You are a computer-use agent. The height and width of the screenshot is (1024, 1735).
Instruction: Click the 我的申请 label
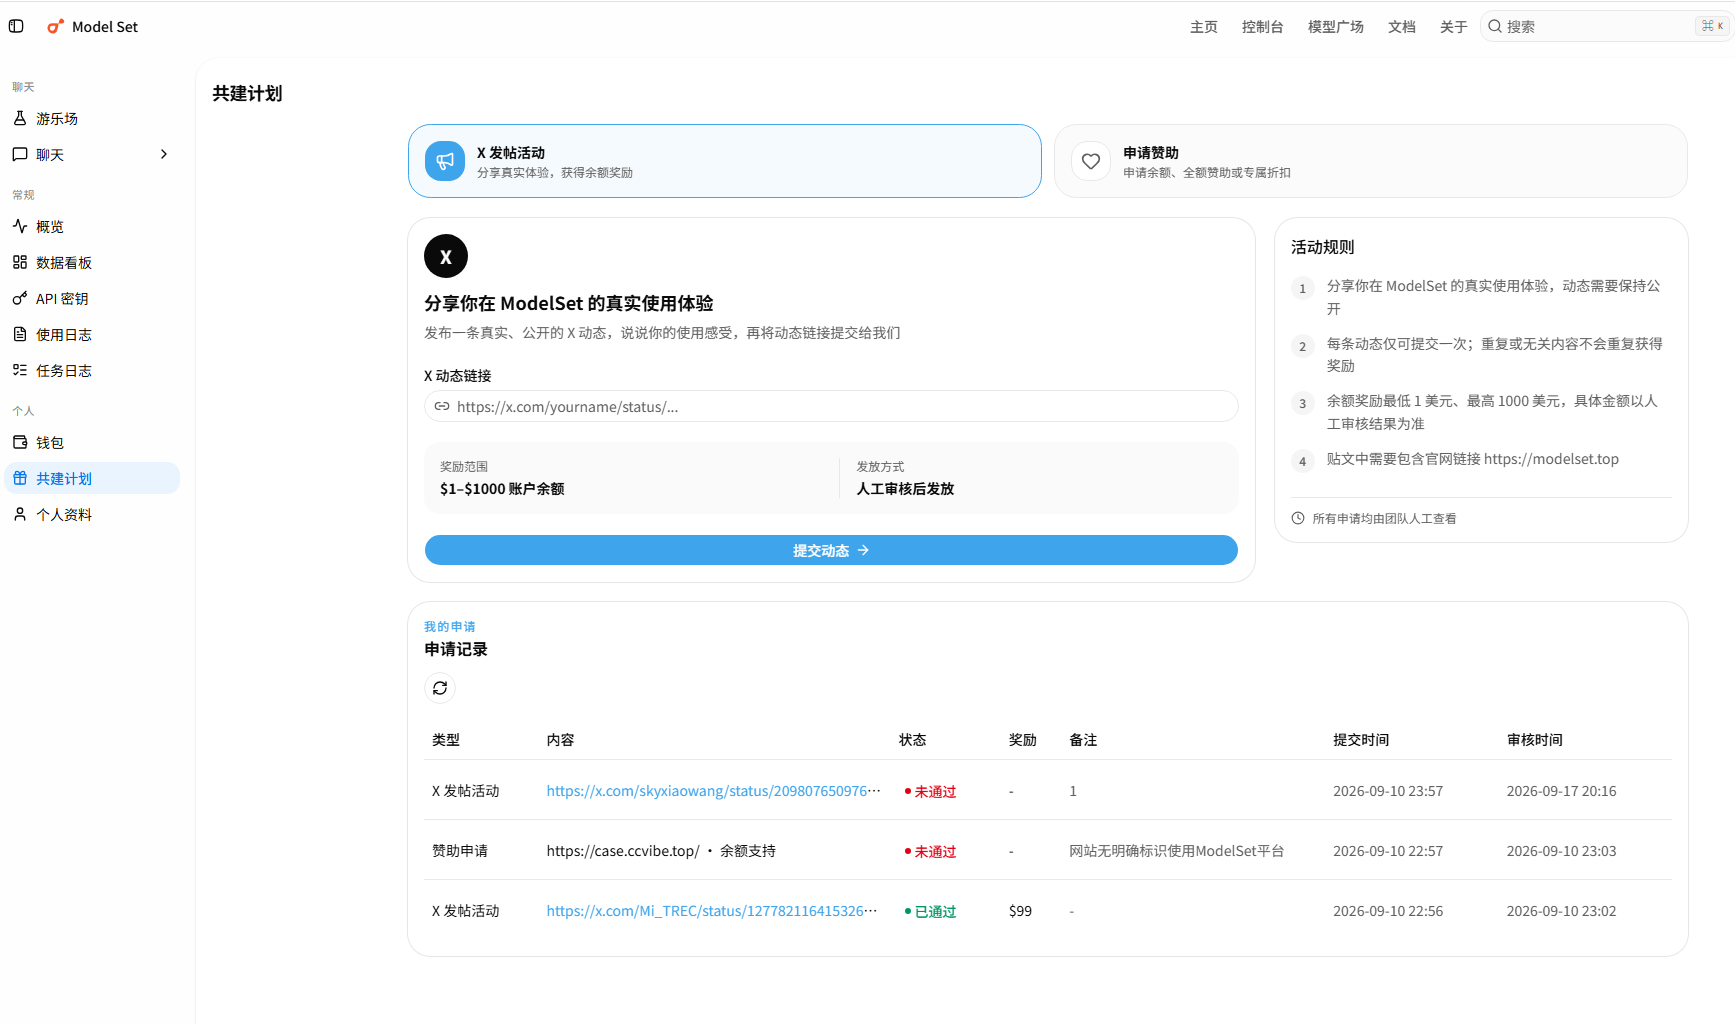(x=450, y=626)
